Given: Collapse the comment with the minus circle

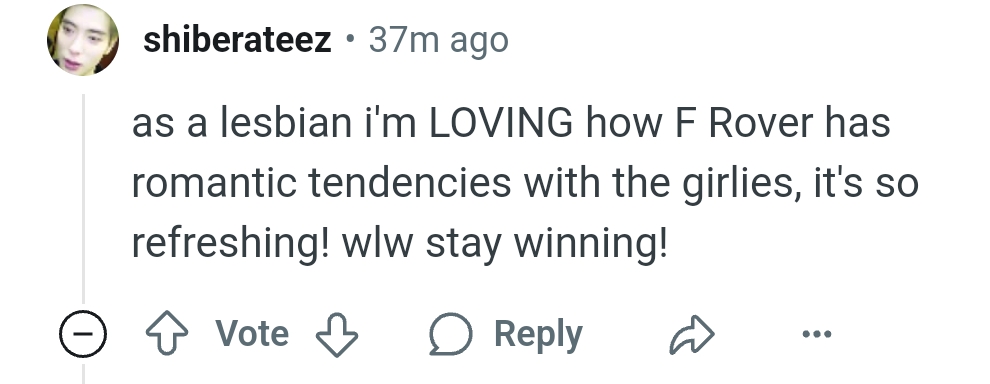Looking at the screenshot, I should tap(83, 334).
